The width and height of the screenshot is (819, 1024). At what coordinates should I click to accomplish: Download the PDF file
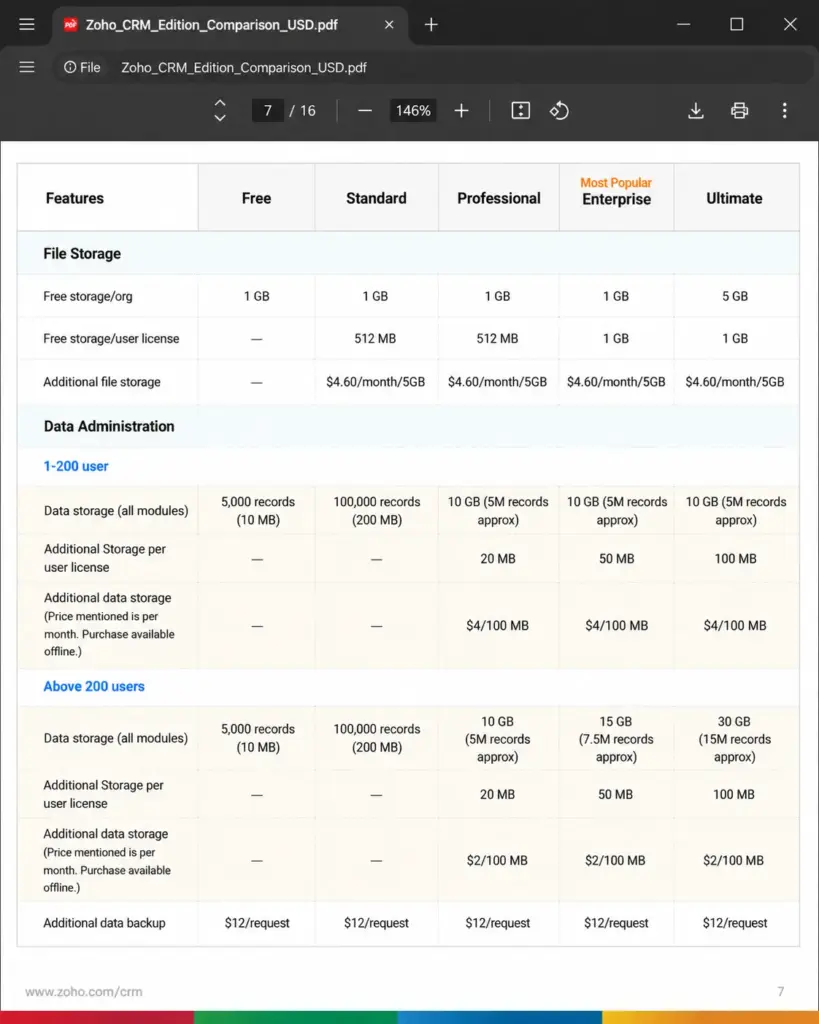tap(696, 111)
